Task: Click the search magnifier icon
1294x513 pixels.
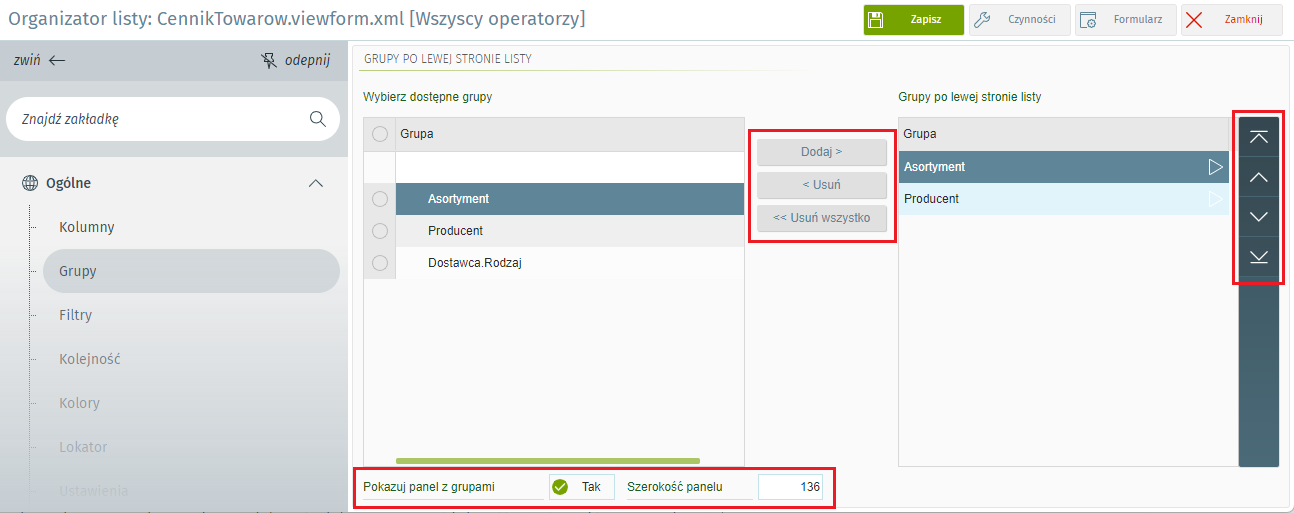Action: click(318, 119)
